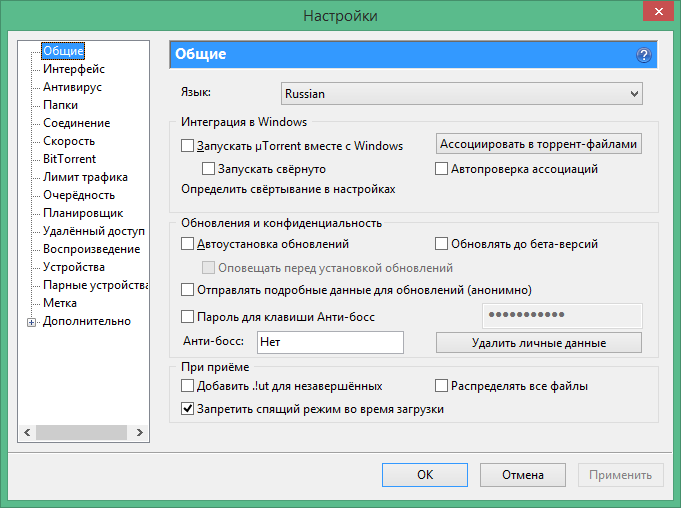The width and height of the screenshot is (681, 508).
Task: Select Устройства in the tree
Action: (x=74, y=267)
